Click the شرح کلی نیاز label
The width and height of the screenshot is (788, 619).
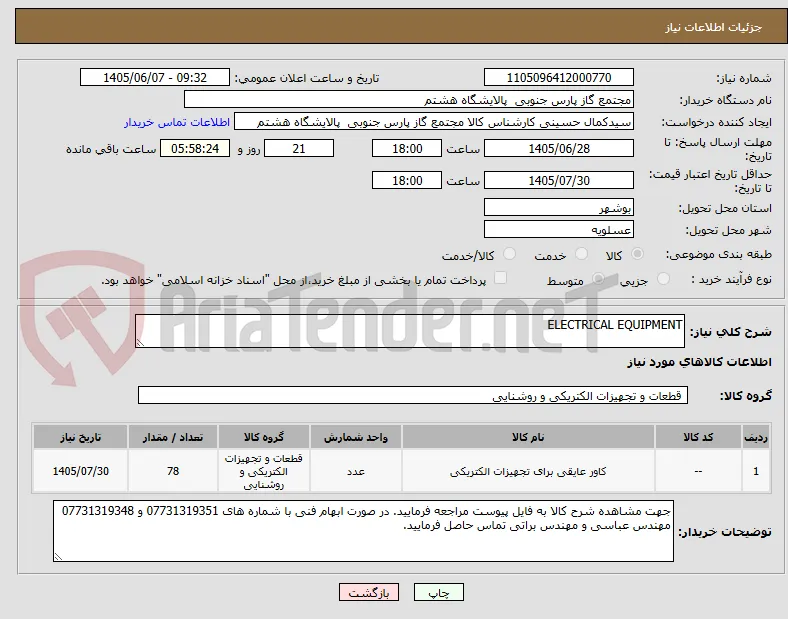[x=730, y=332]
